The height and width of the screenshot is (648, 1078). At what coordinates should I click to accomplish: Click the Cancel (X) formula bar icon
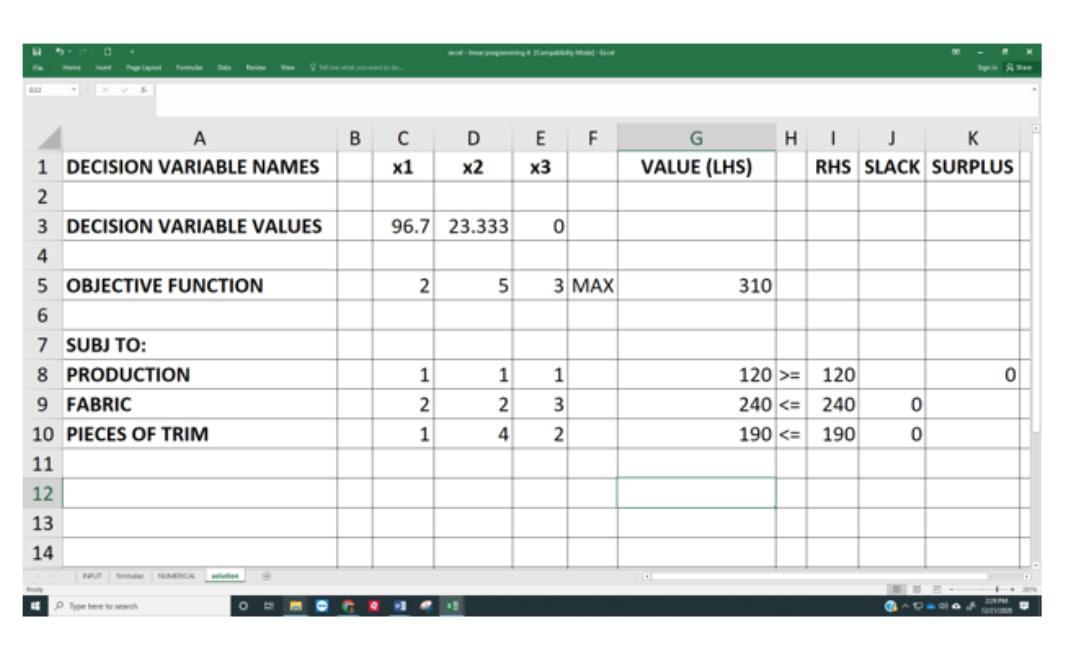coord(105,89)
